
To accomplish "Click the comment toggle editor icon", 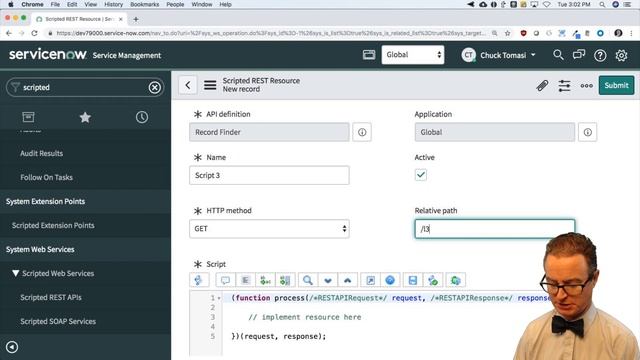I will [x=225, y=280].
